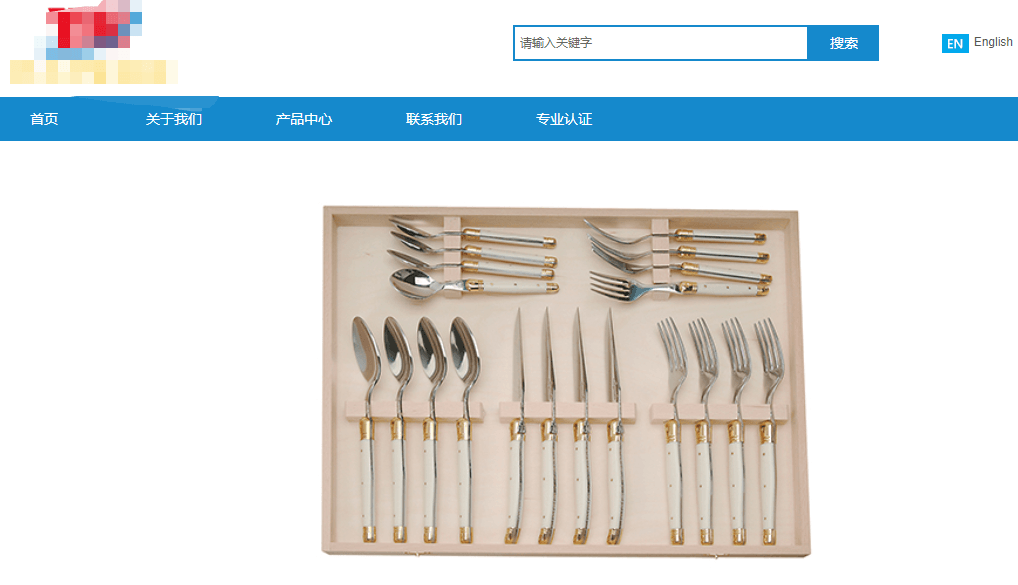Click the rightmost dinner fork in the box
This screenshot has height=585, width=1018.
pyautogui.click(x=769, y=430)
